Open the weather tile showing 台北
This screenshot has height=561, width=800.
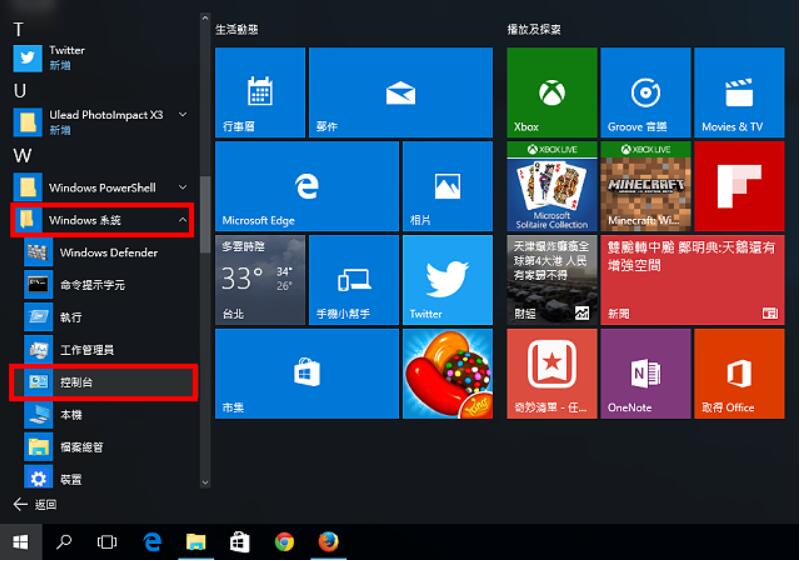[260, 280]
